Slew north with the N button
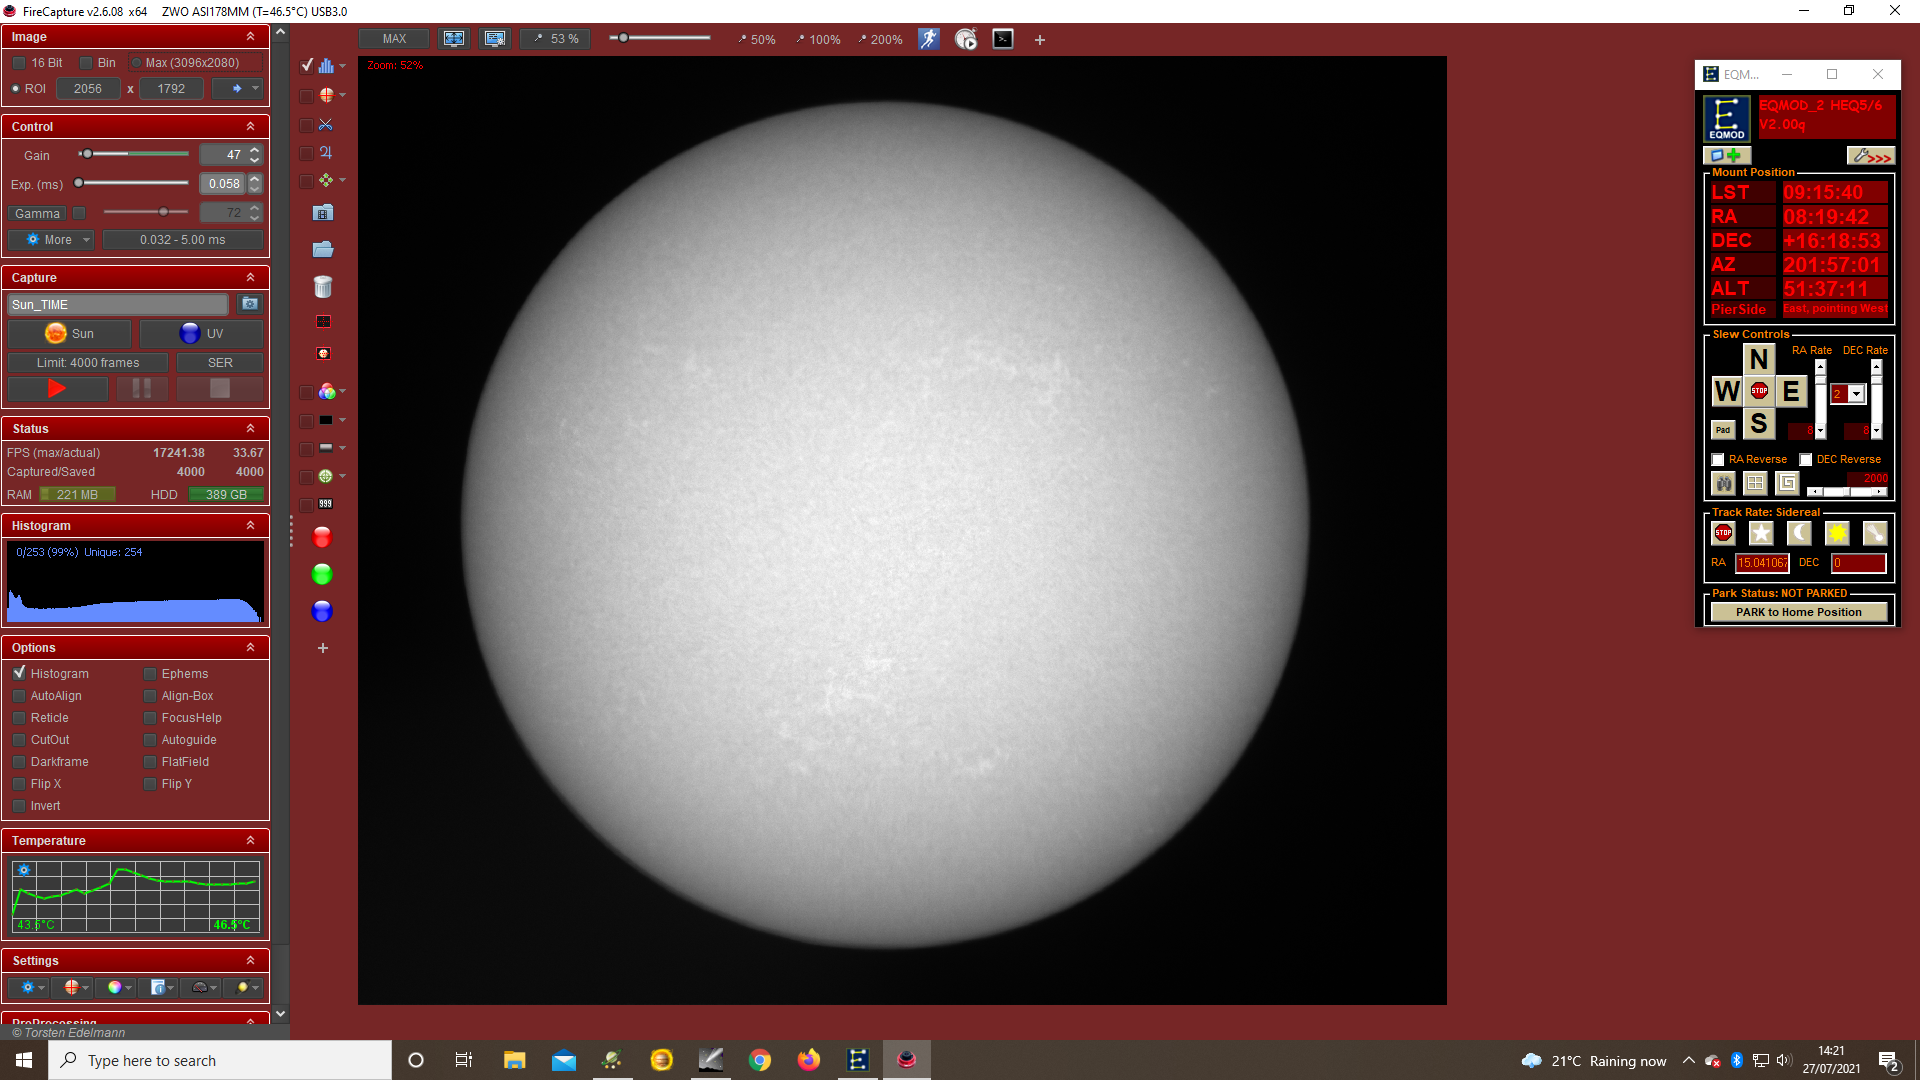1920x1080 pixels. tap(1759, 359)
